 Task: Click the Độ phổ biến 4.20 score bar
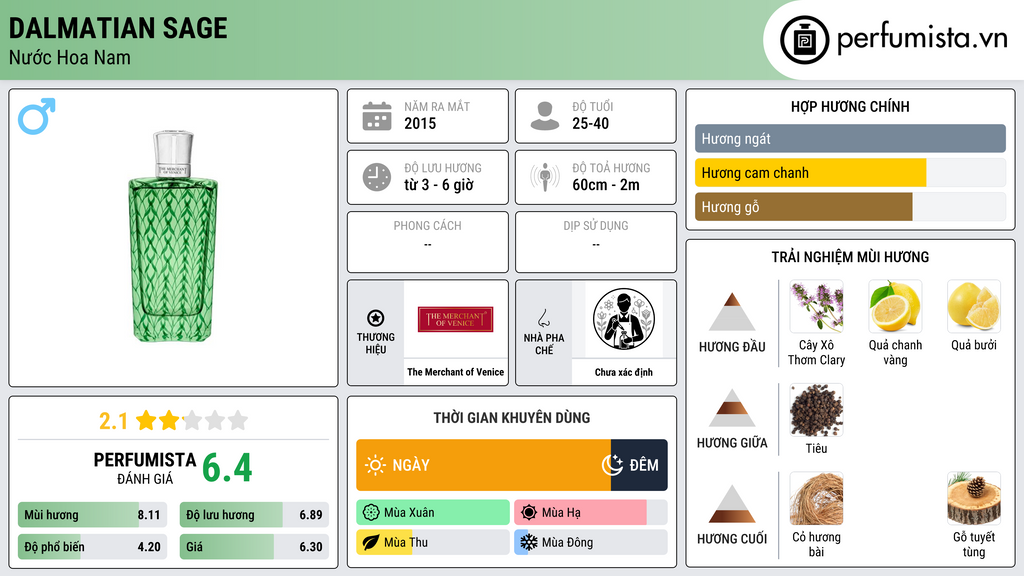click(93, 547)
